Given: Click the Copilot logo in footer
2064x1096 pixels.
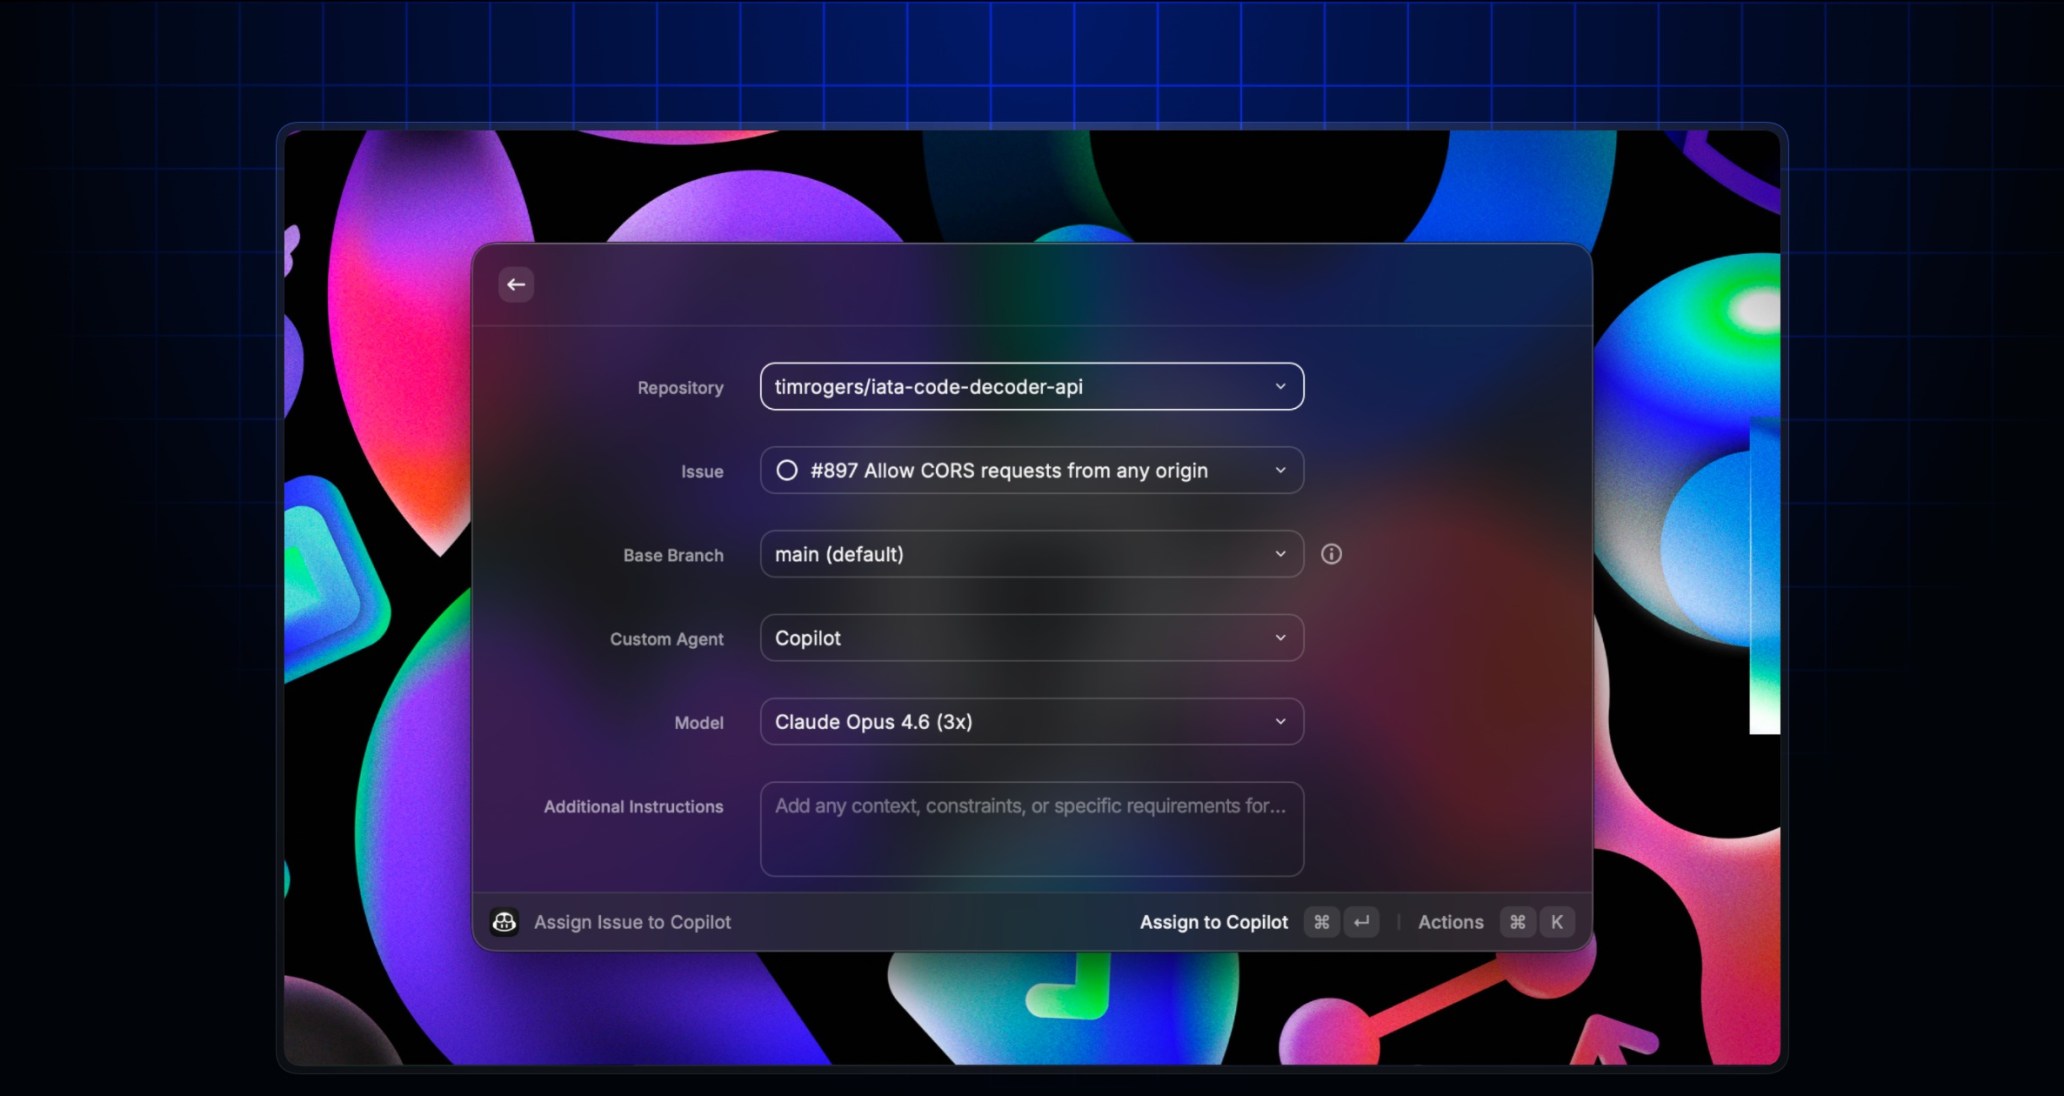Looking at the screenshot, I should [504, 922].
